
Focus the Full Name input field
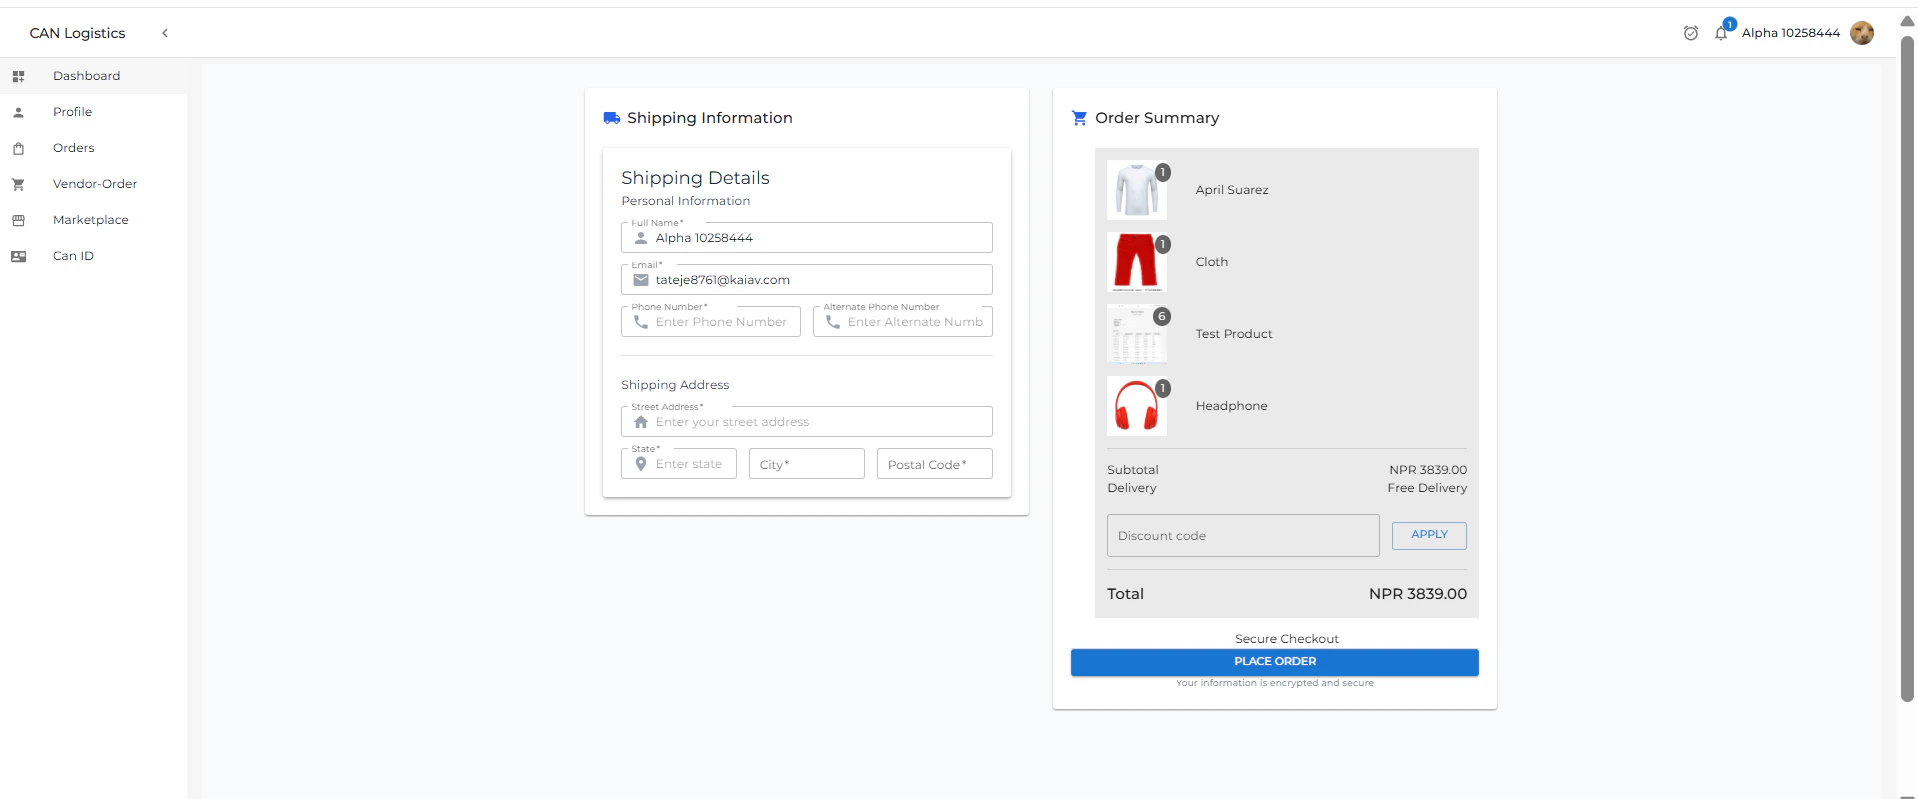tap(807, 238)
